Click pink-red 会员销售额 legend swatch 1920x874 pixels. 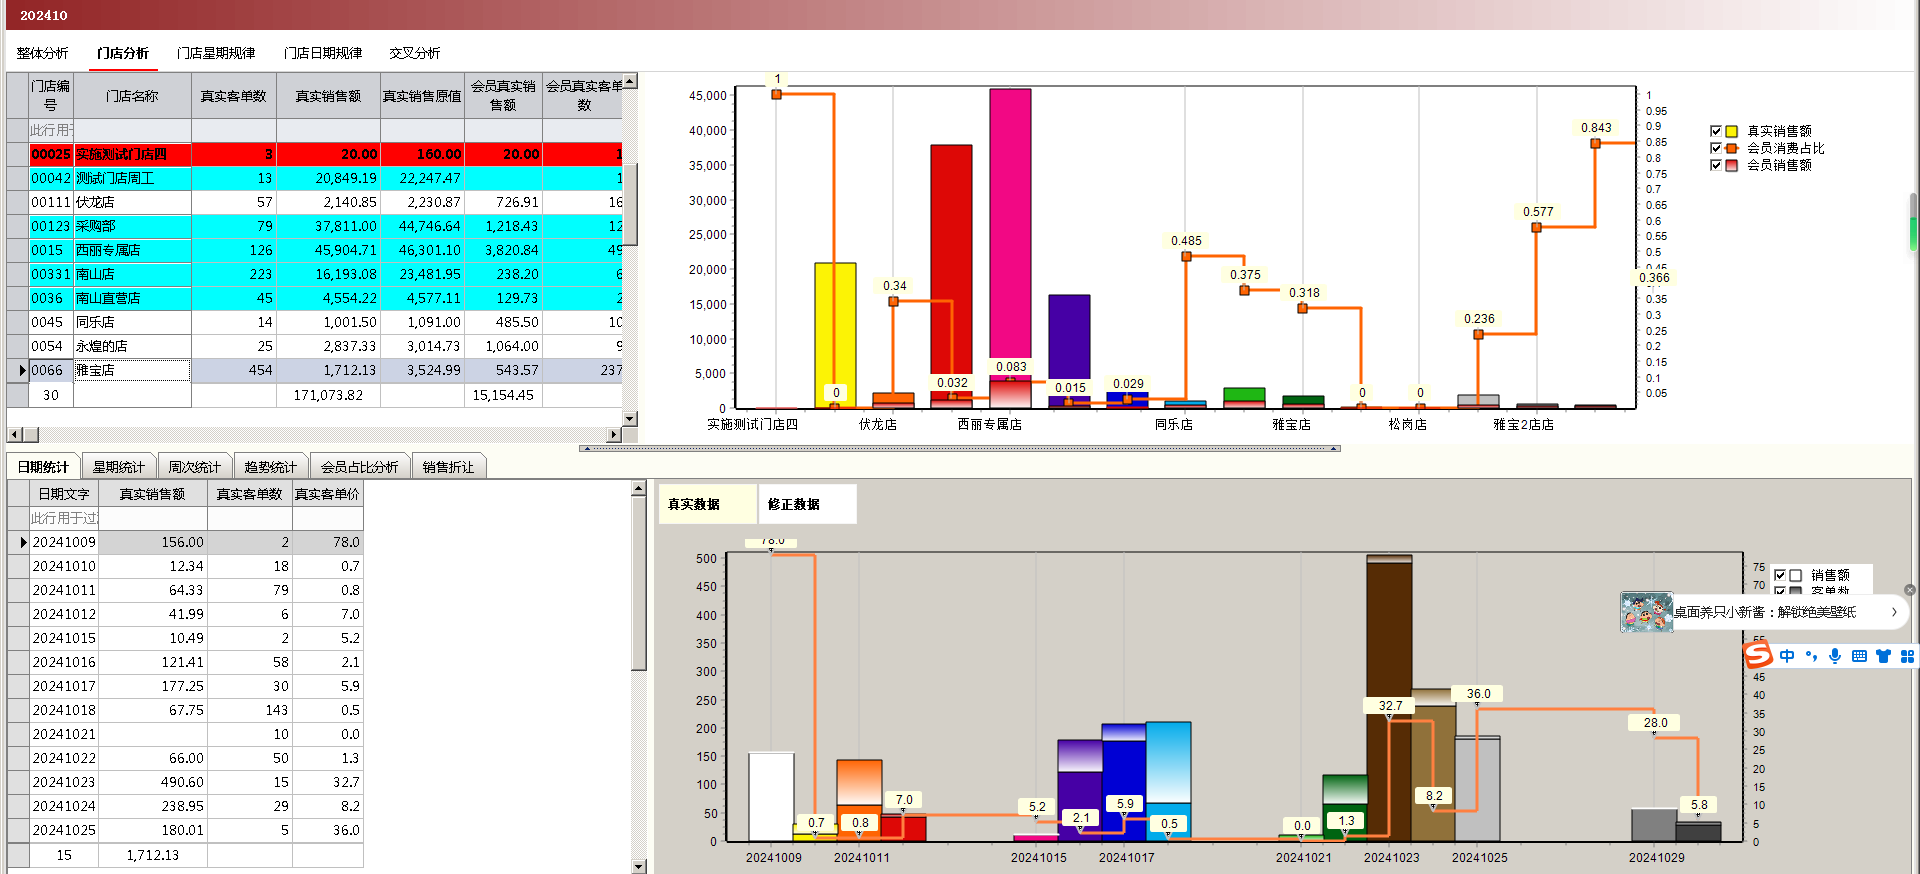(x=1732, y=165)
